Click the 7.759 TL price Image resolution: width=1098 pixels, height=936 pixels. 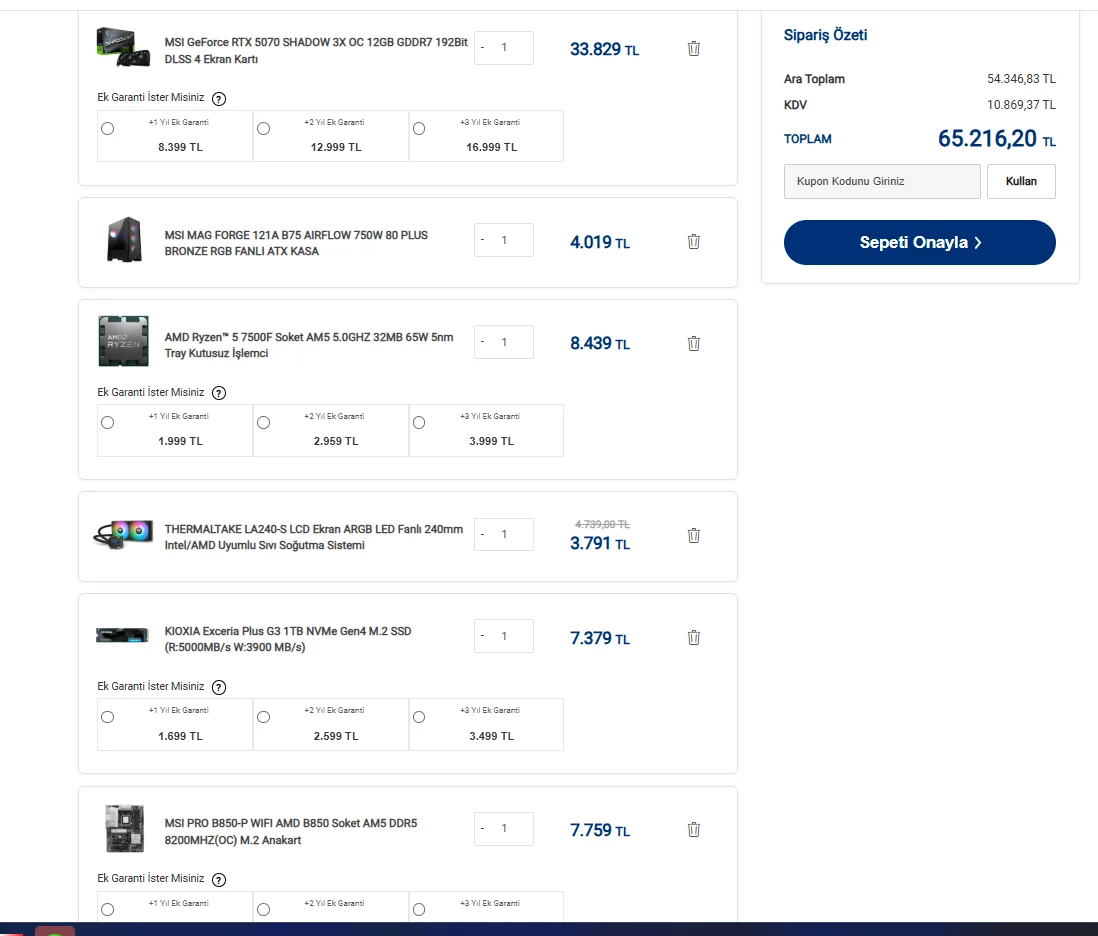tap(600, 830)
